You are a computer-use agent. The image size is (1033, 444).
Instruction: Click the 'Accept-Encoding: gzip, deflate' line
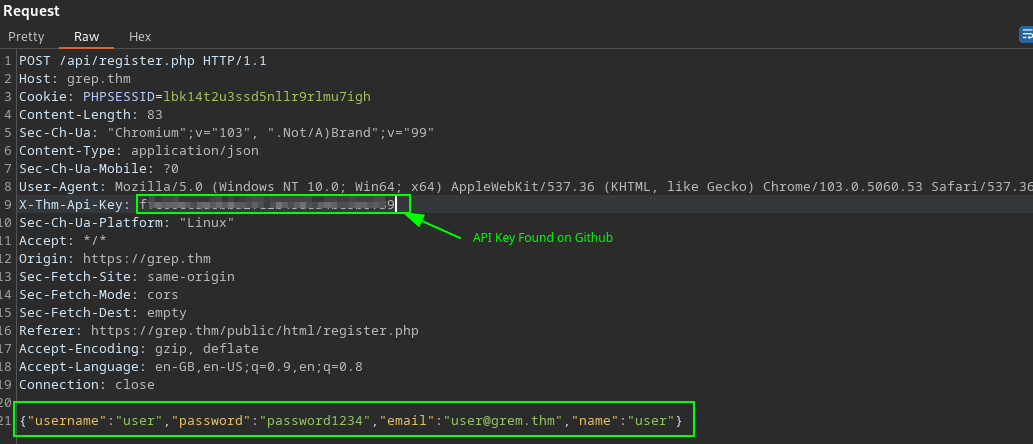[138, 348]
